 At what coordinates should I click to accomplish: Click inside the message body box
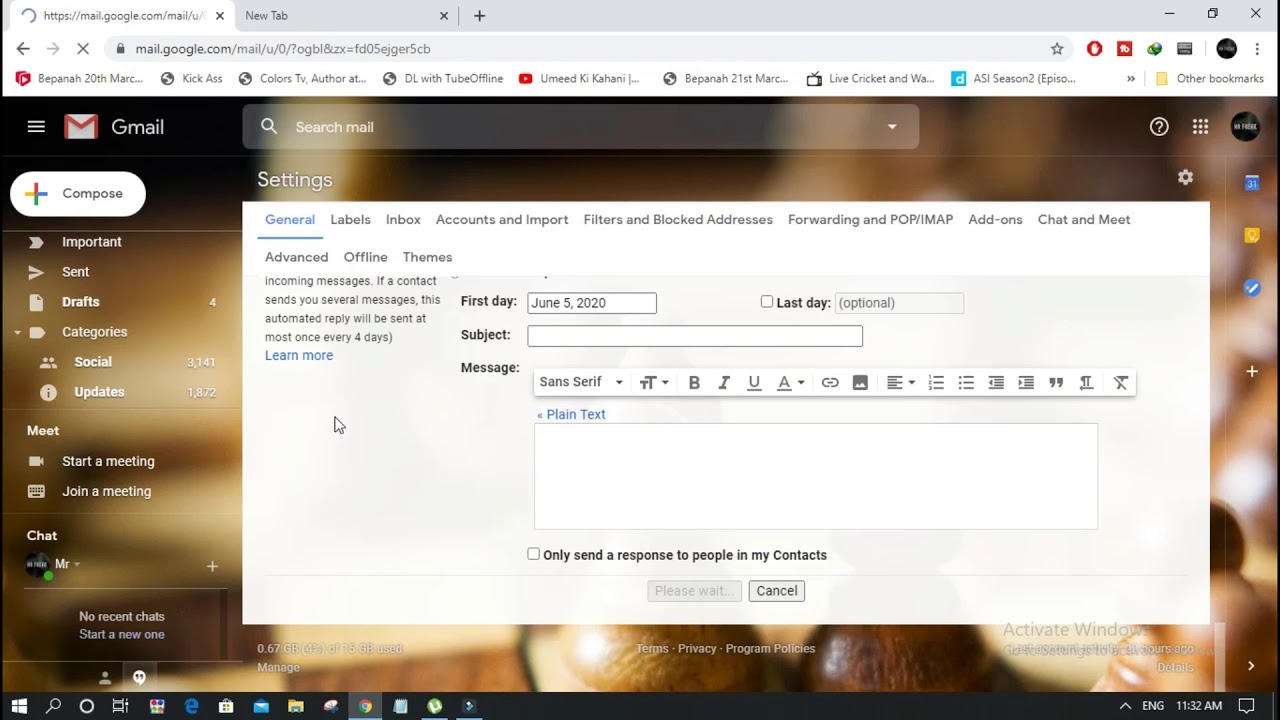(x=816, y=476)
